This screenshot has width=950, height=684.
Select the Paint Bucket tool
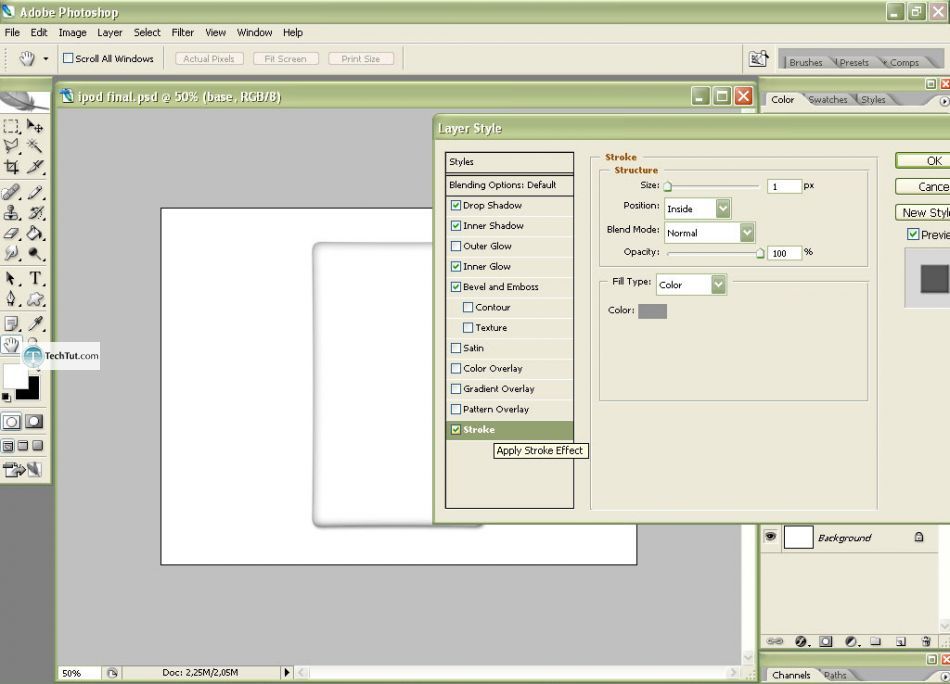point(35,233)
